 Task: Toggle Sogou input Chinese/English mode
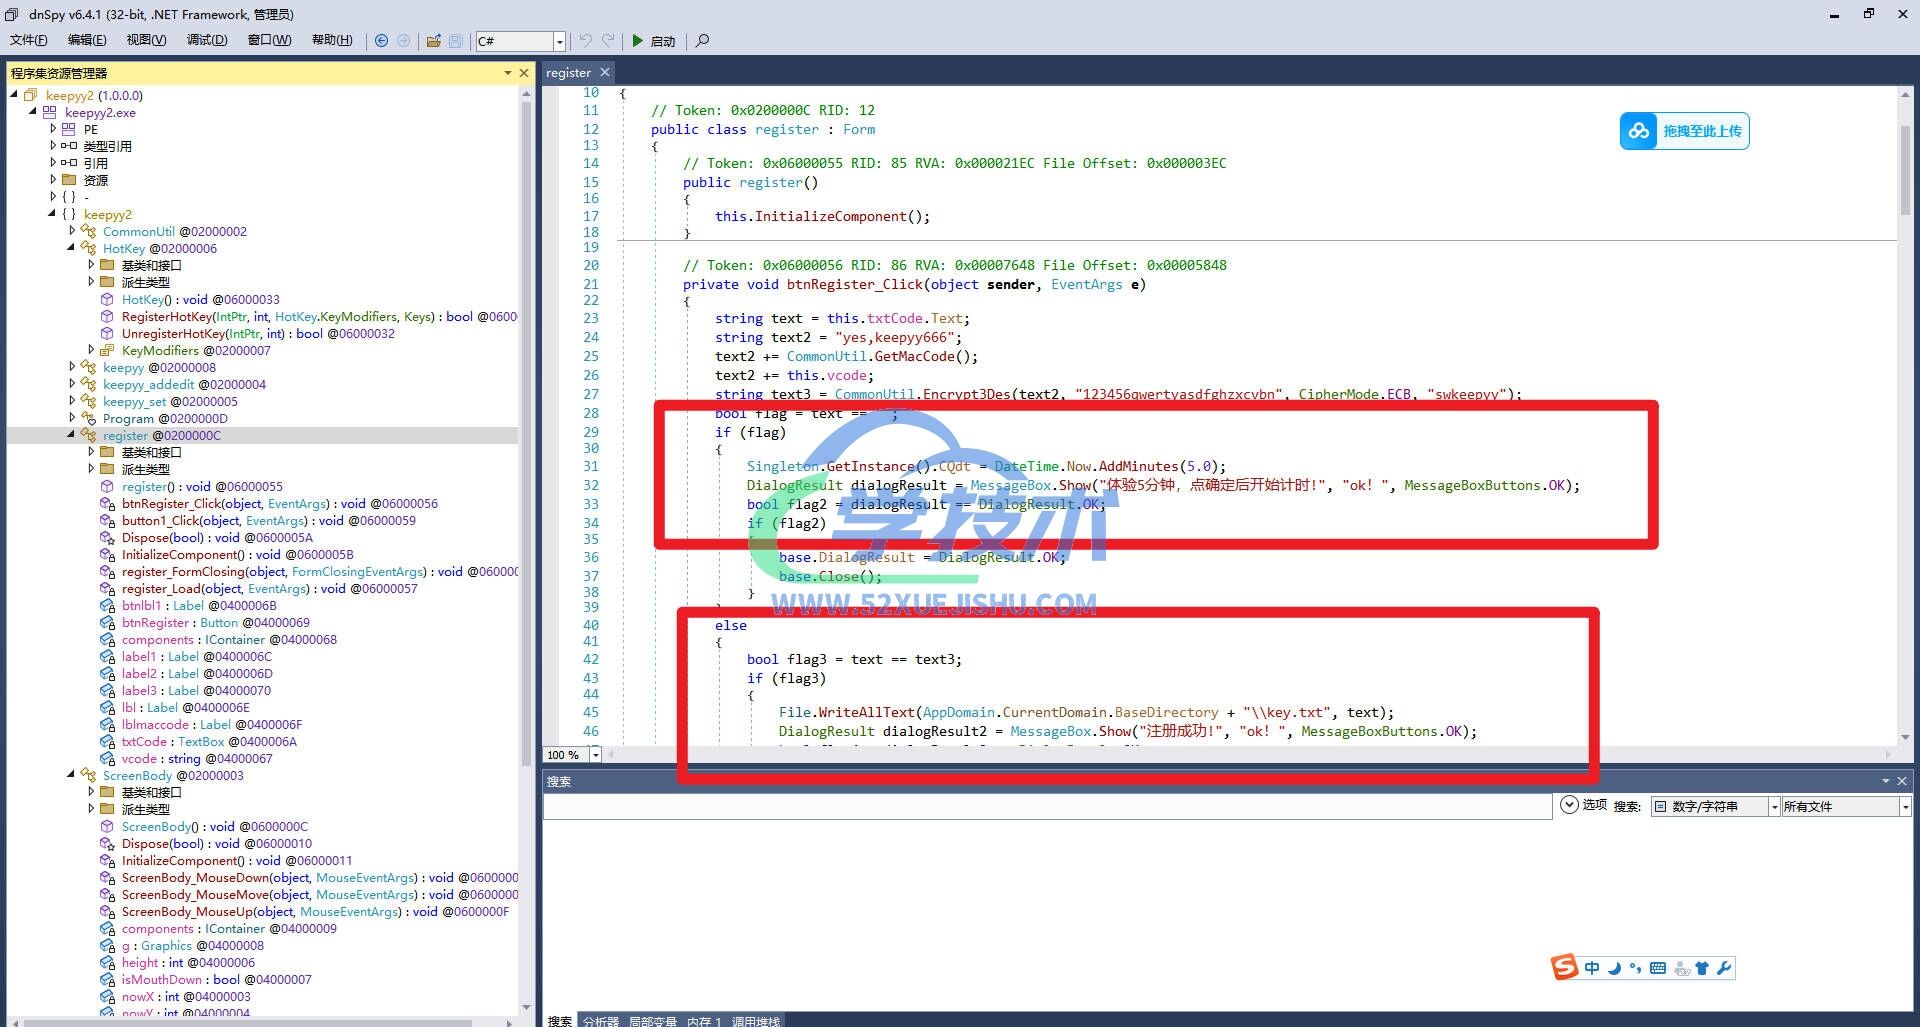(x=1592, y=967)
